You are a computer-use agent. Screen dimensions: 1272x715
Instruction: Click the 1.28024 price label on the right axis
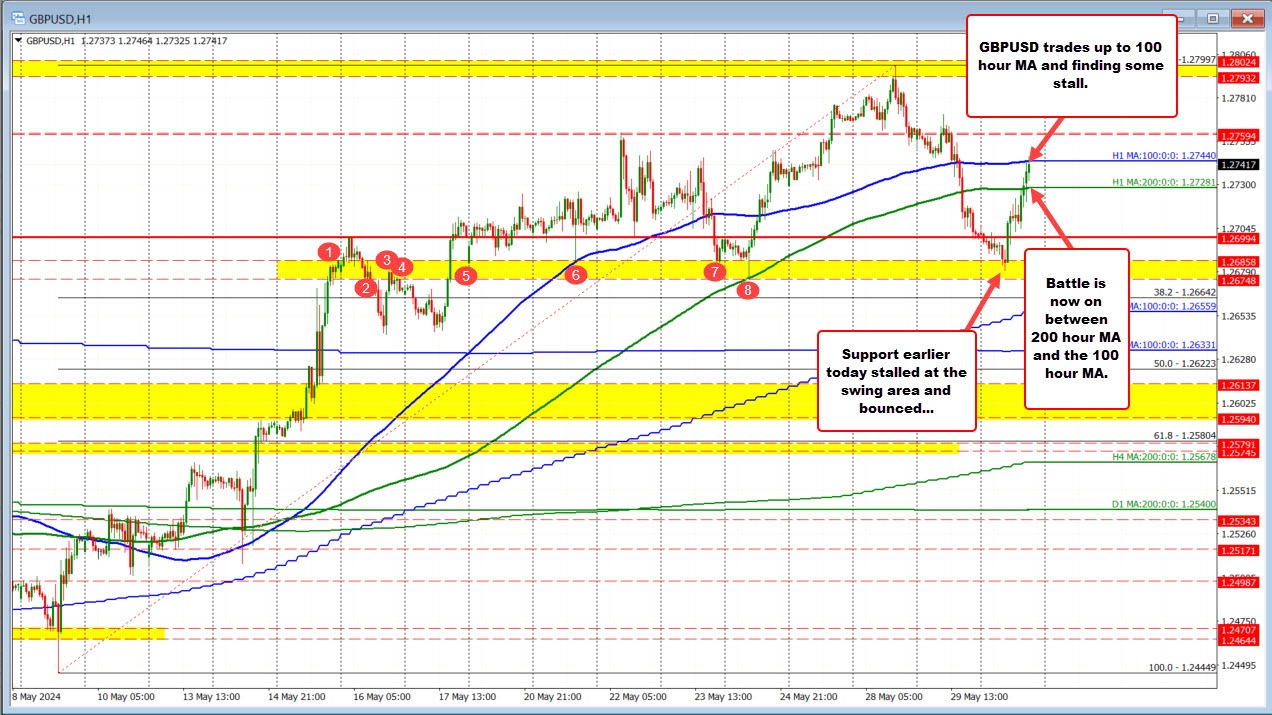pyautogui.click(x=1240, y=61)
